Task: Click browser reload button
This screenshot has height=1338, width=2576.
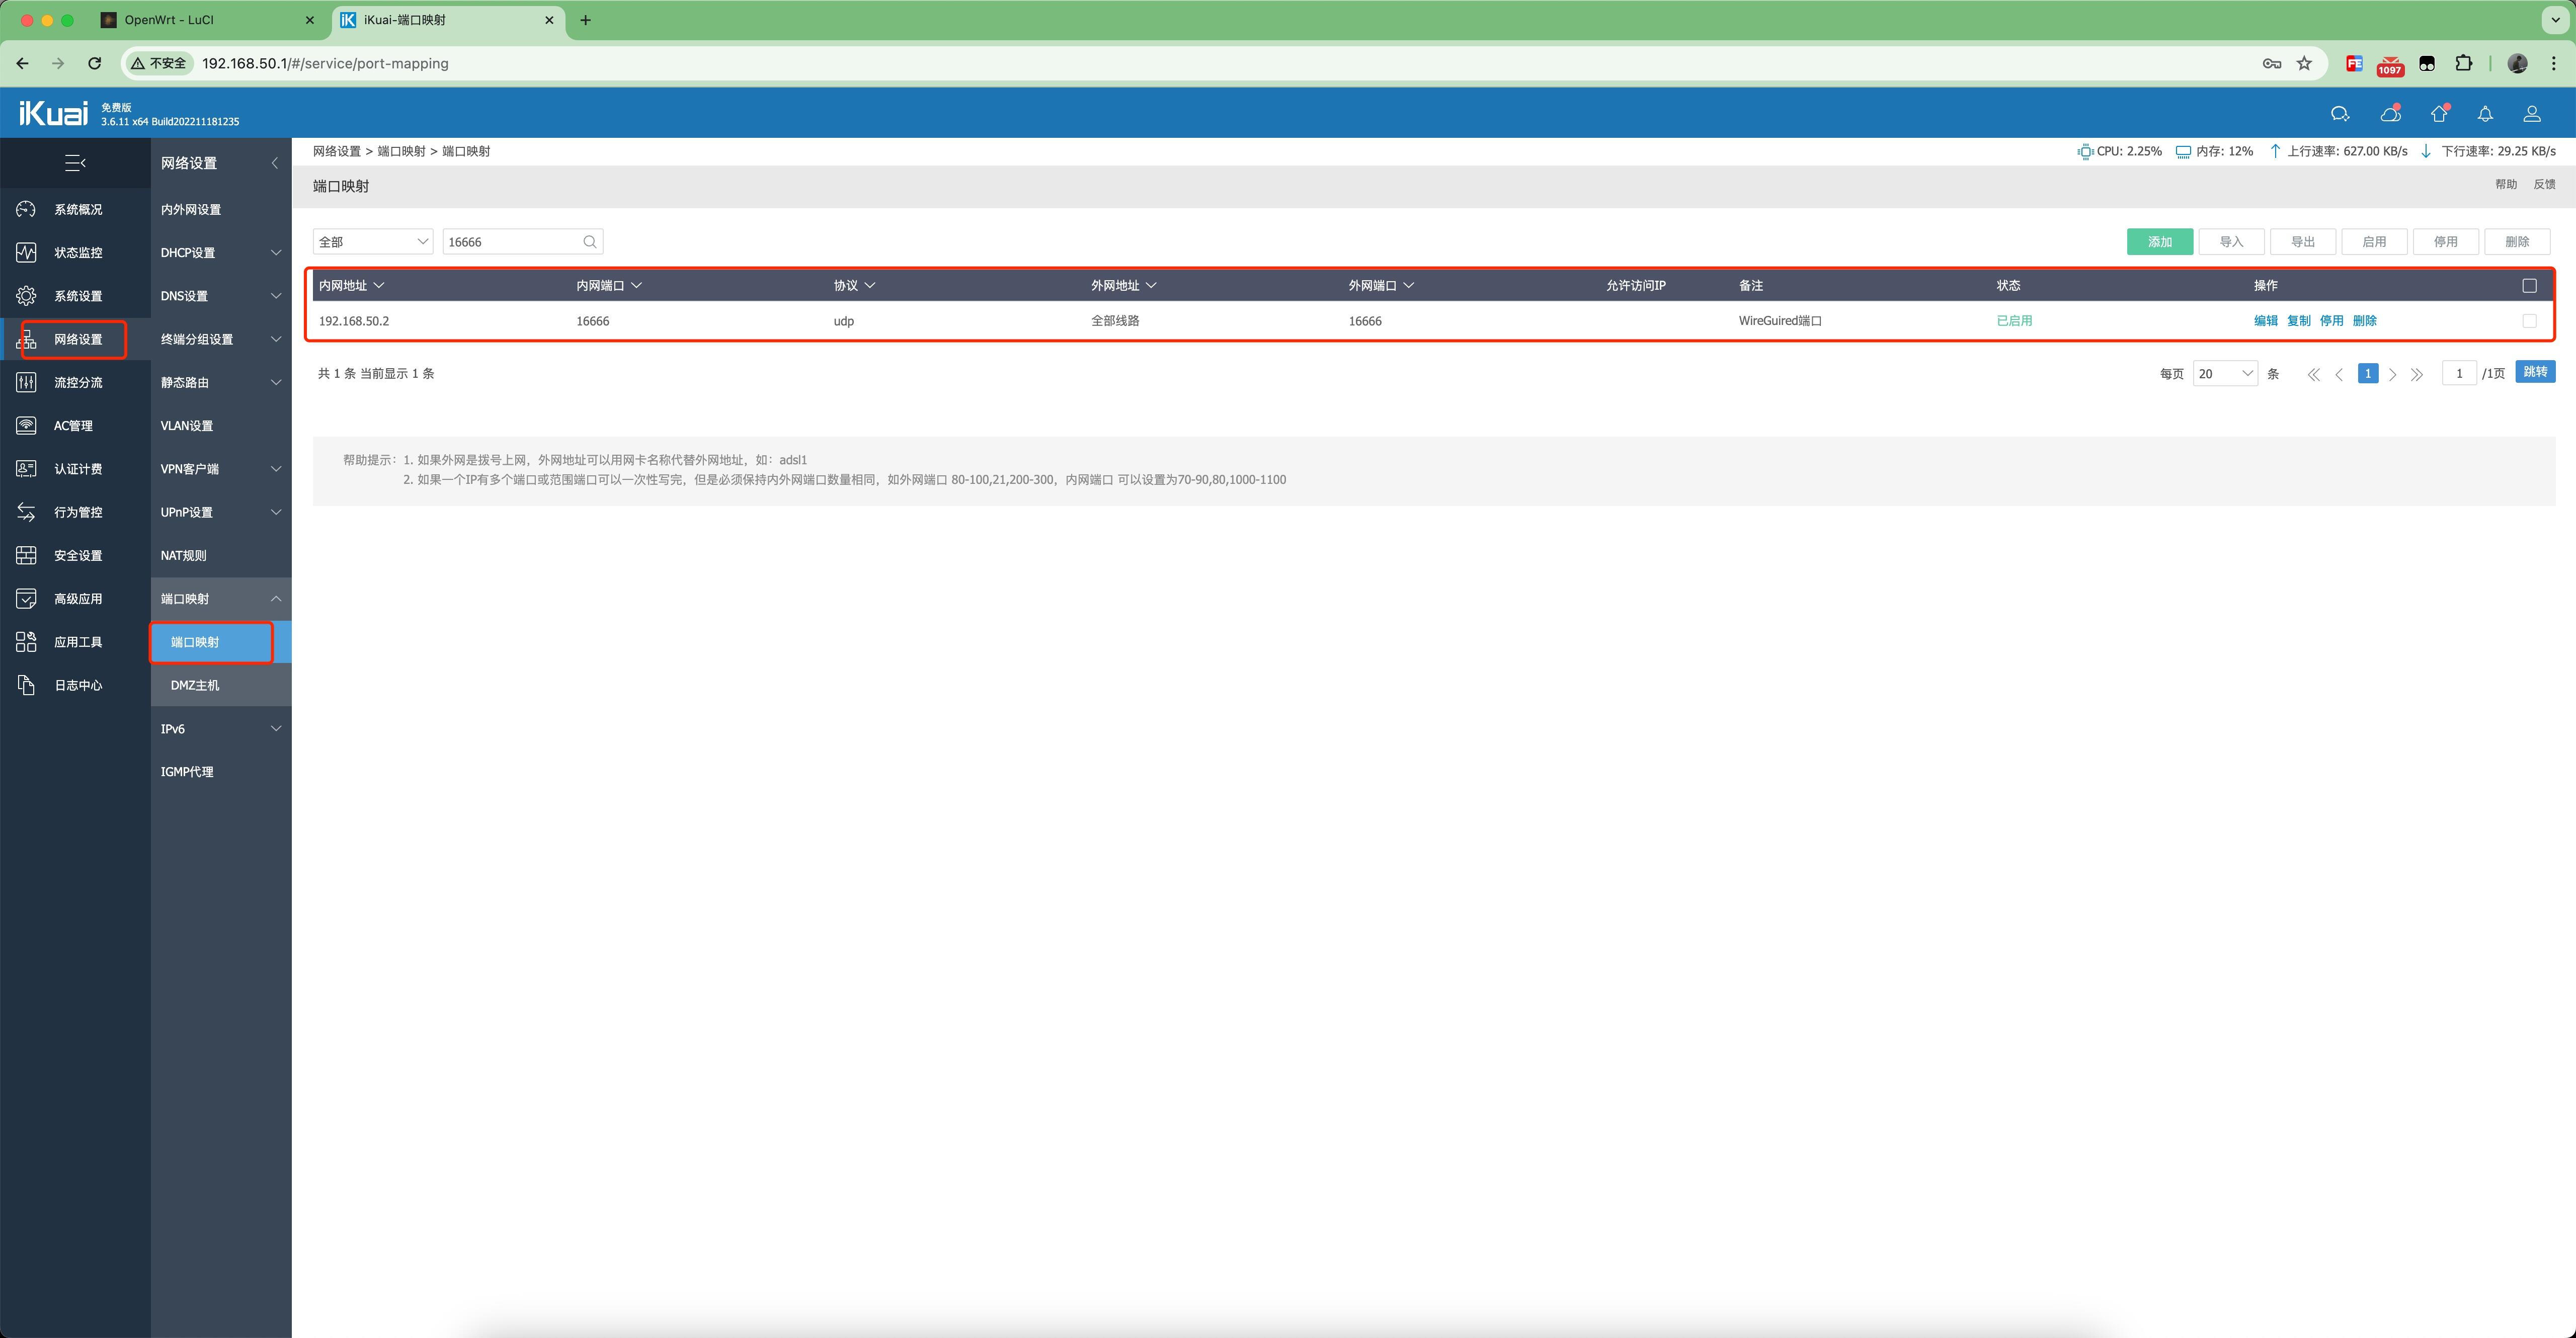Action: pyautogui.click(x=94, y=63)
